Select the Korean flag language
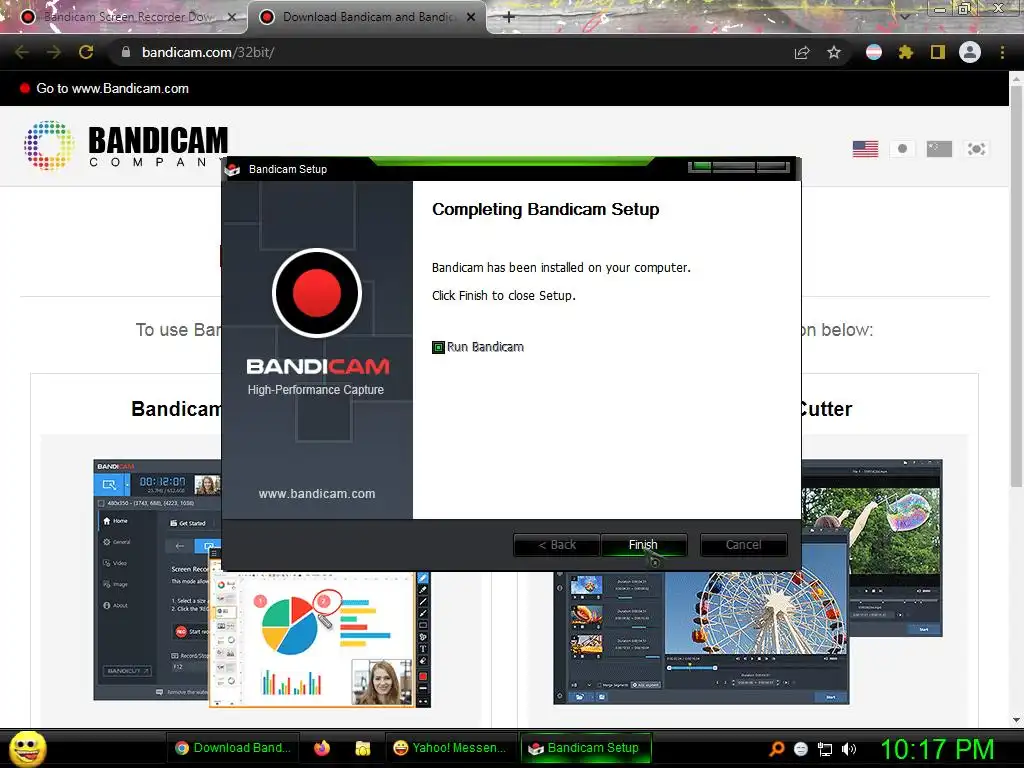The height and width of the screenshot is (768, 1024). click(x=976, y=149)
